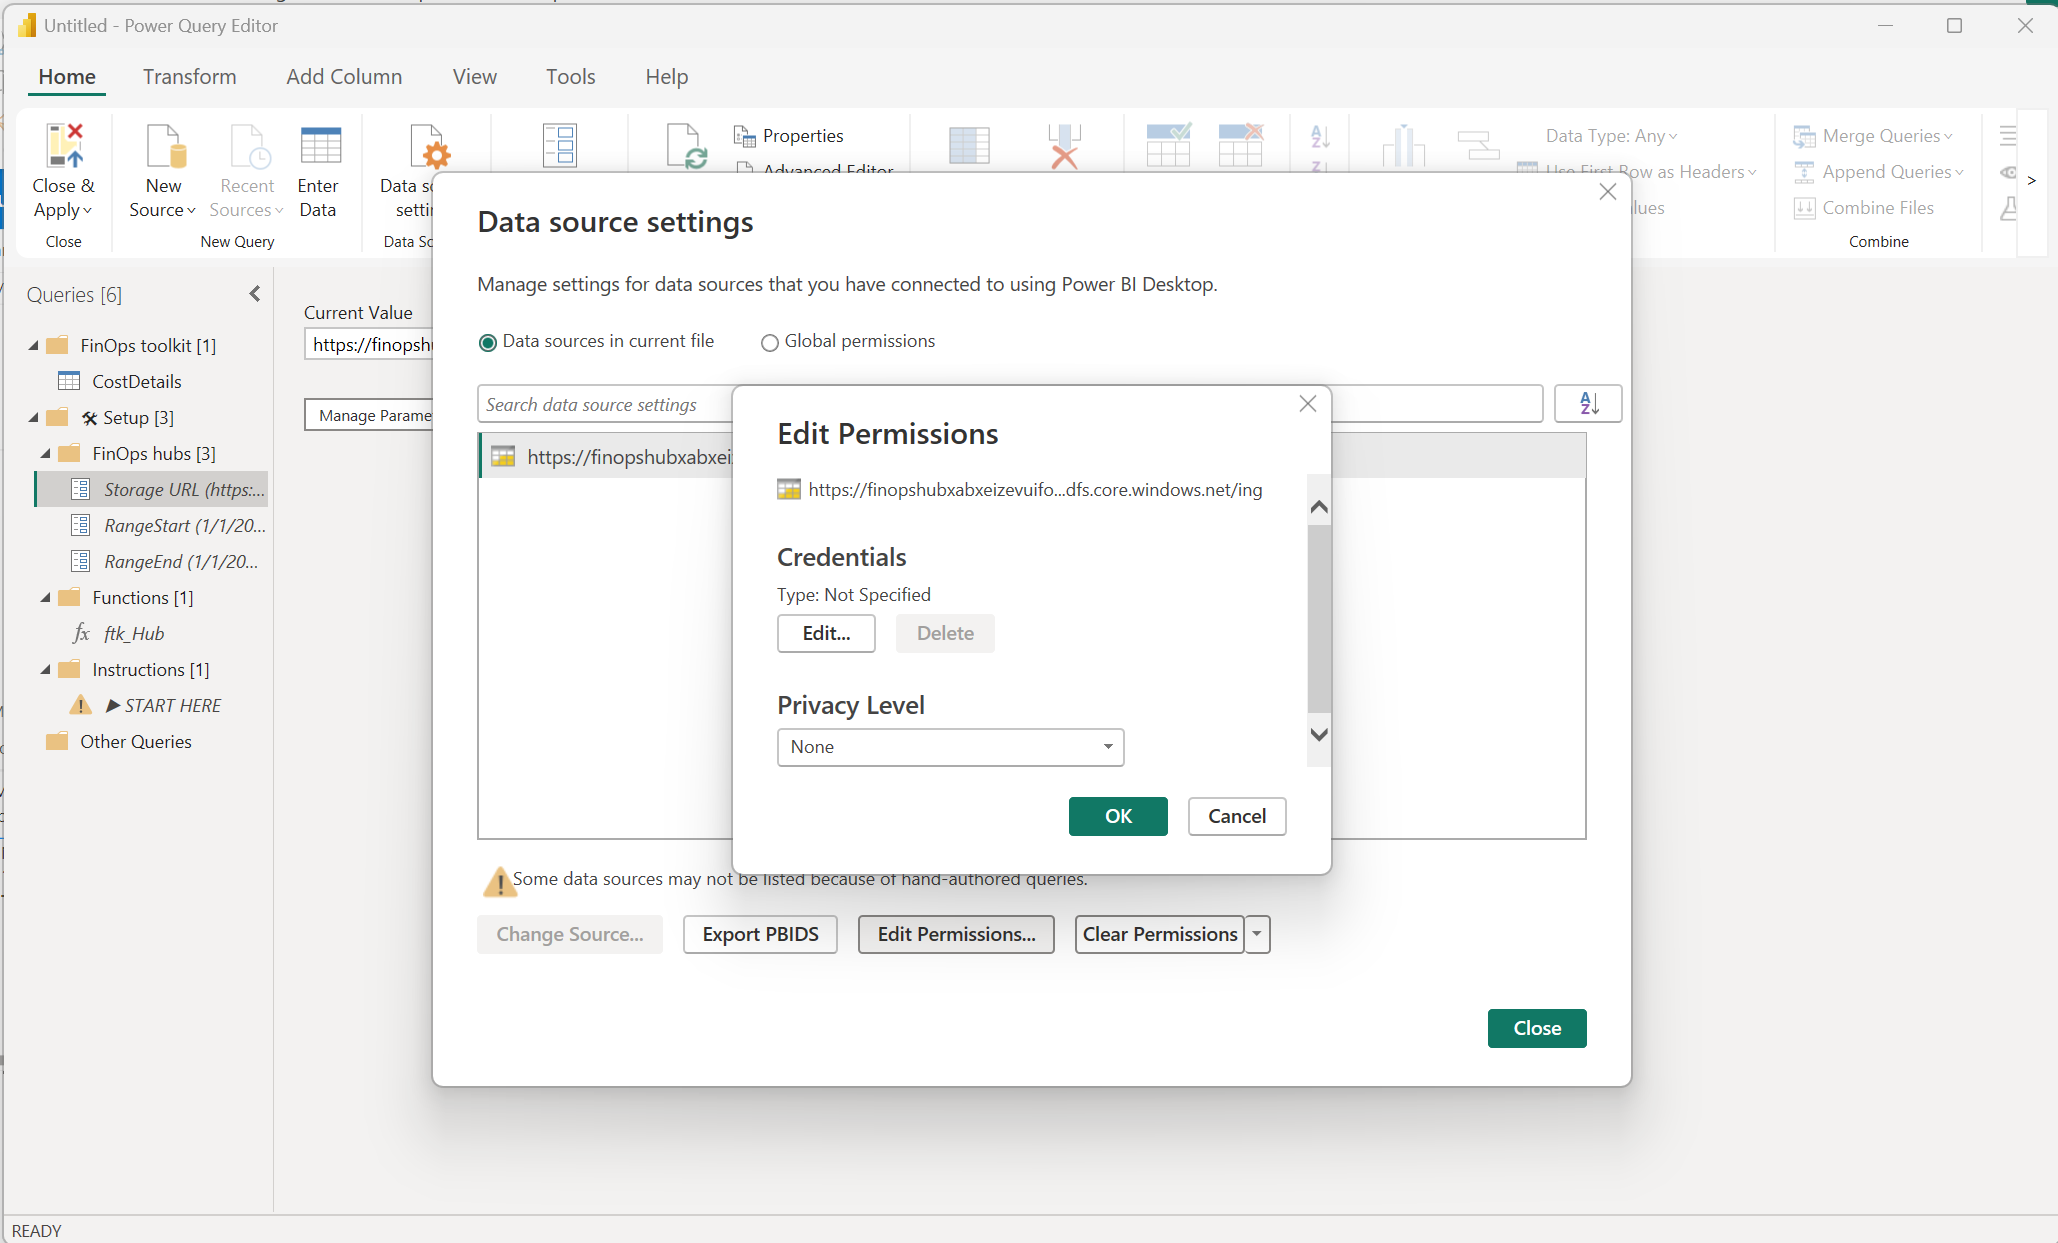Select the Combine Files icon
The image size is (2058, 1243).
(1805, 207)
